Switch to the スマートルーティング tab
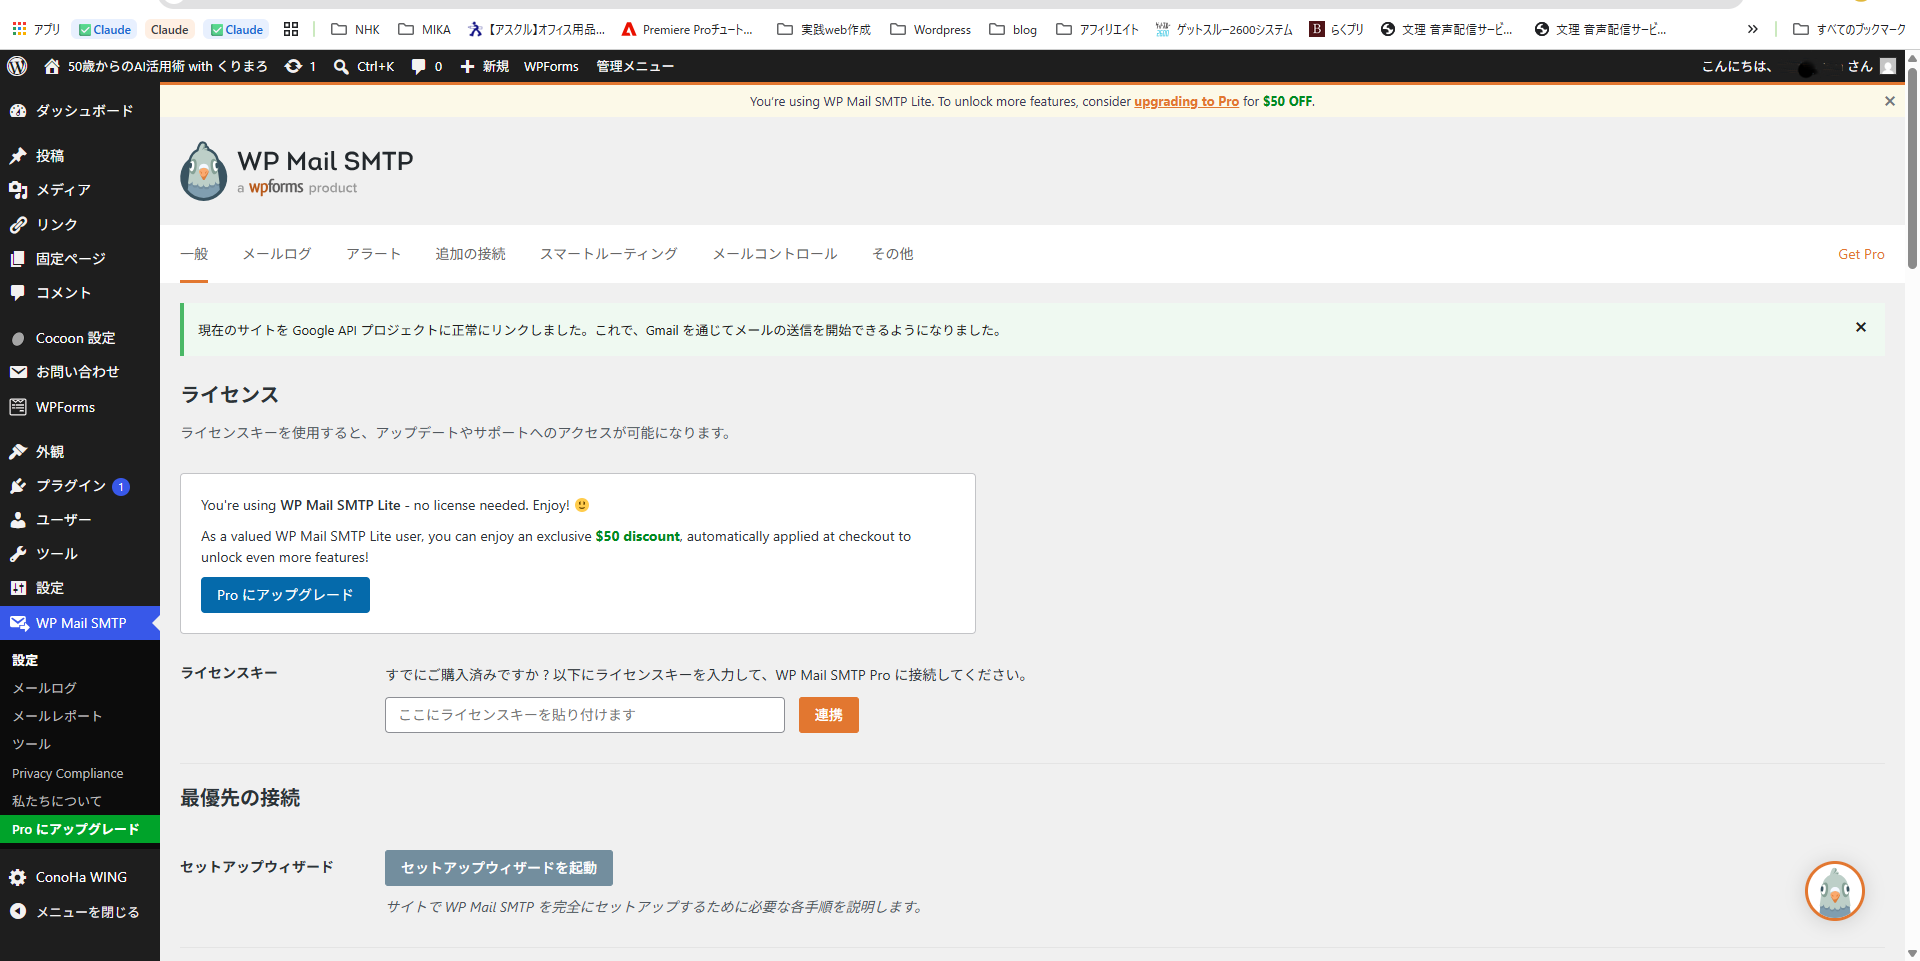1920x961 pixels. [x=609, y=254]
